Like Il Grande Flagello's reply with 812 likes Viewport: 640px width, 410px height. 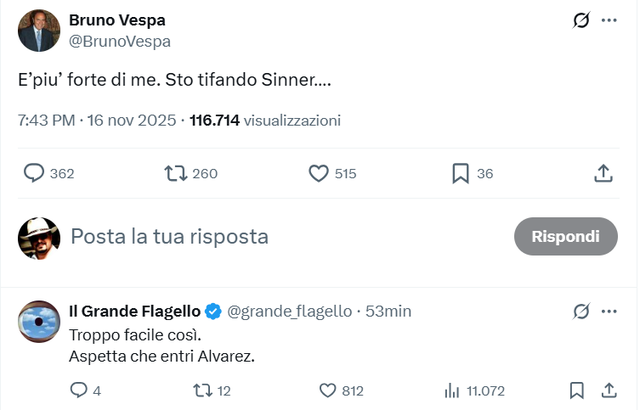tap(327, 391)
